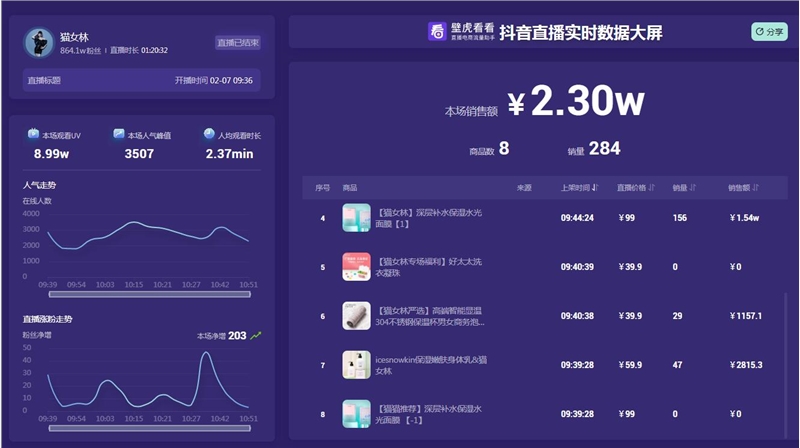Open thumbnail of 高端智能显温保温杯 product
The image size is (800, 448).
[x=356, y=316]
